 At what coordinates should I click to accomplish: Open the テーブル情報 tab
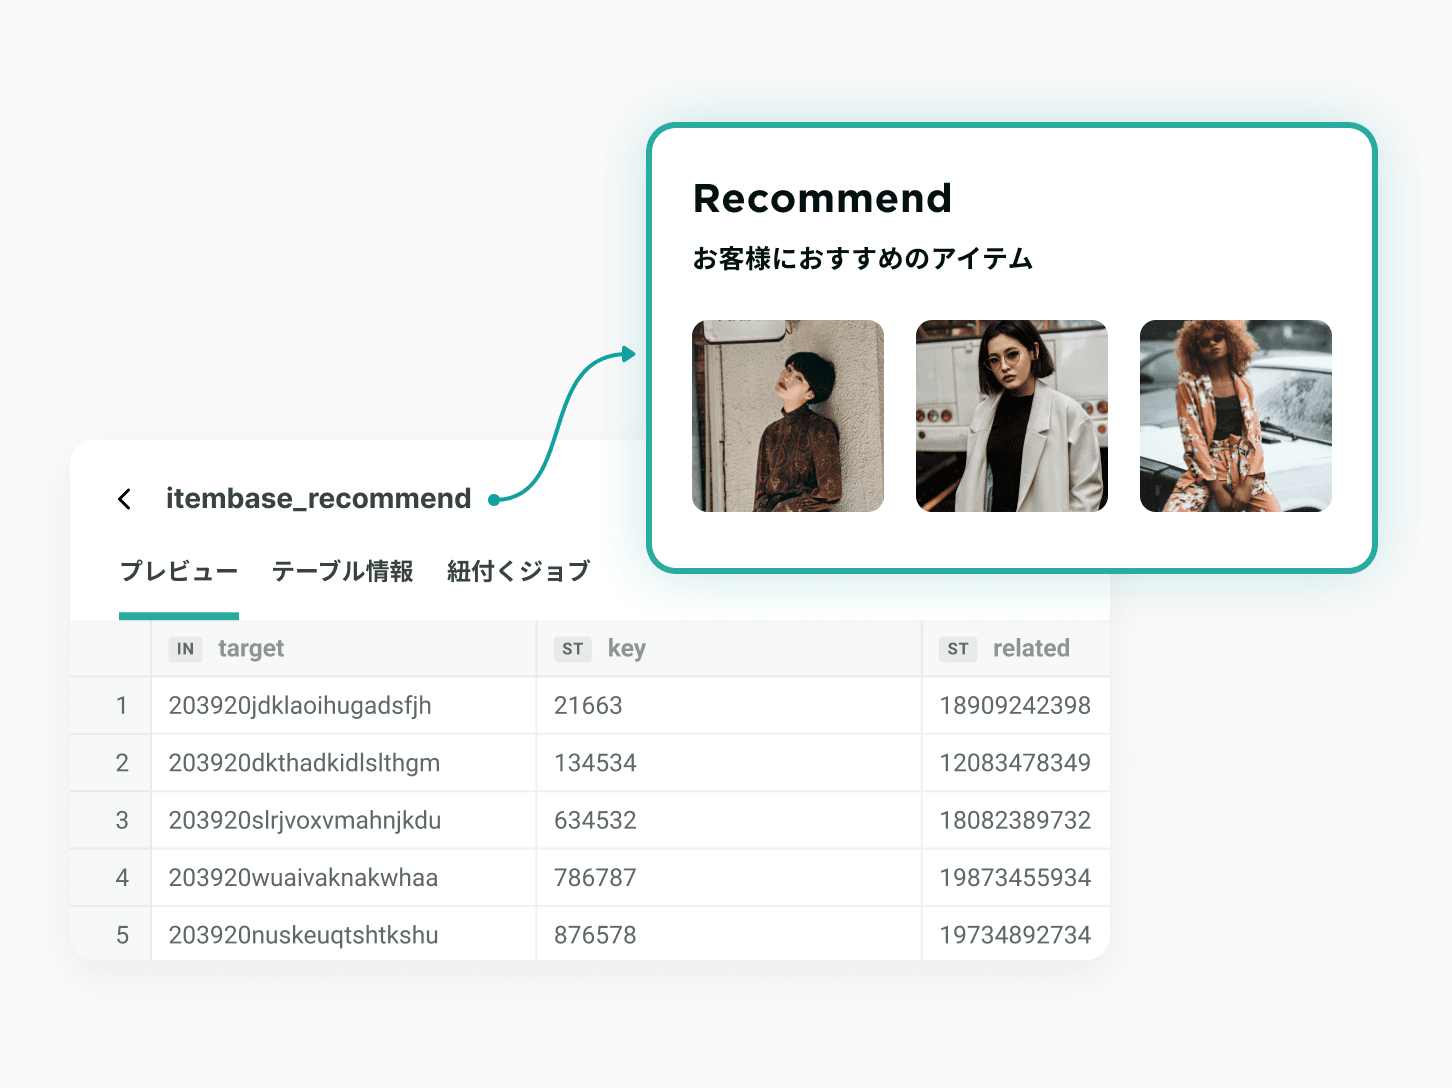(x=342, y=571)
